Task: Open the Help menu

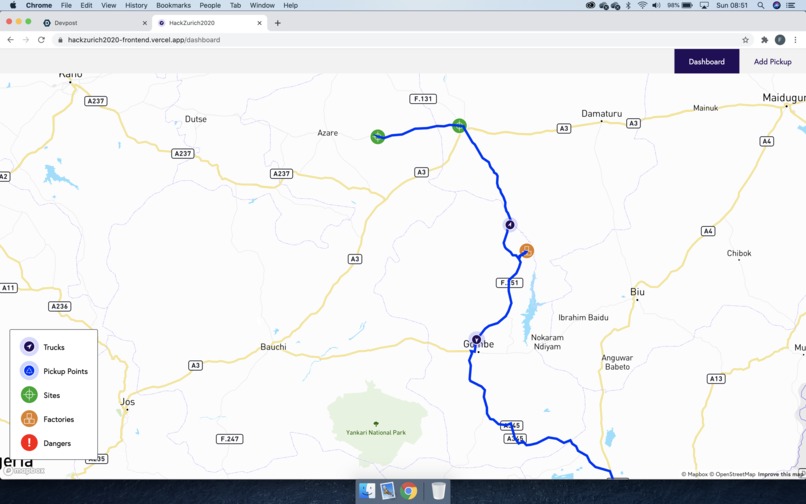Action: point(290,5)
